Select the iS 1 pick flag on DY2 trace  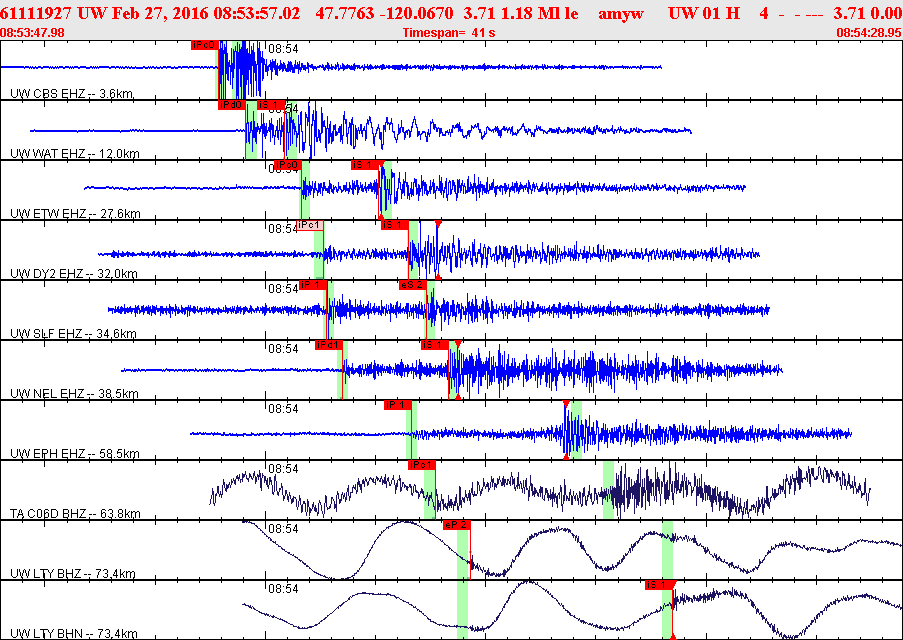(394, 225)
